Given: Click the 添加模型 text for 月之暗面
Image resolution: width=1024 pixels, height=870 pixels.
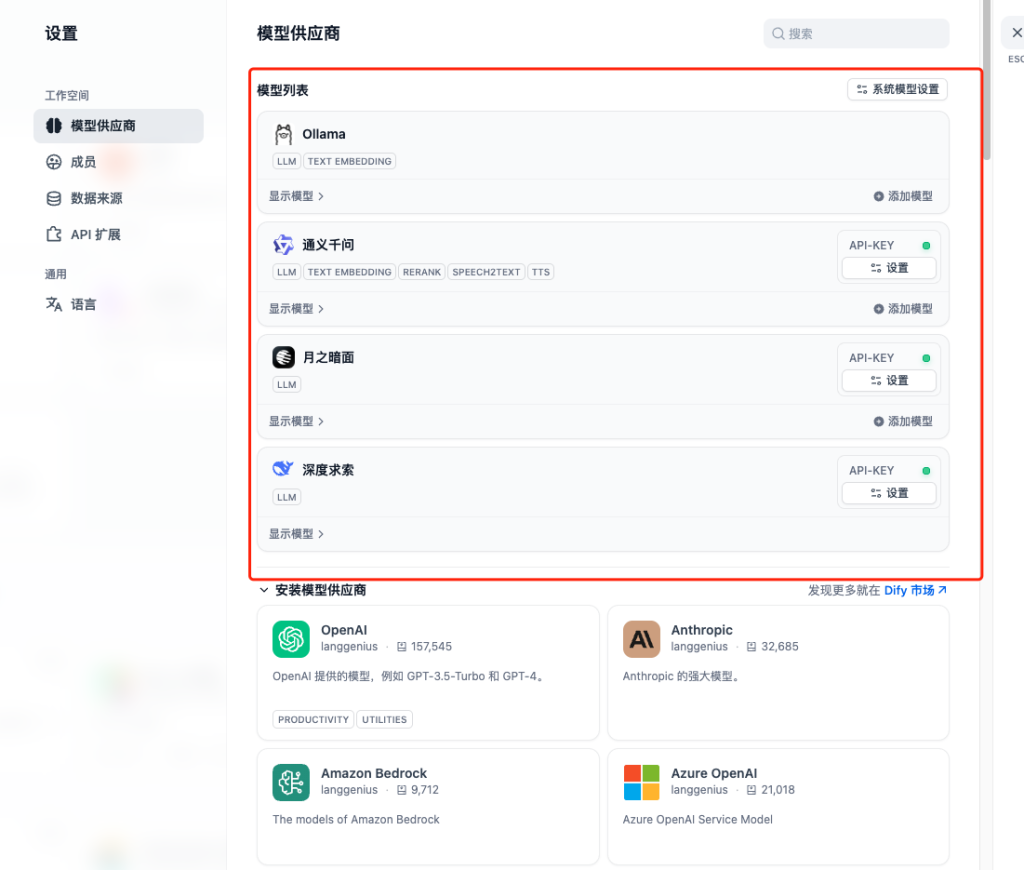Looking at the screenshot, I should (x=910, y=421).
